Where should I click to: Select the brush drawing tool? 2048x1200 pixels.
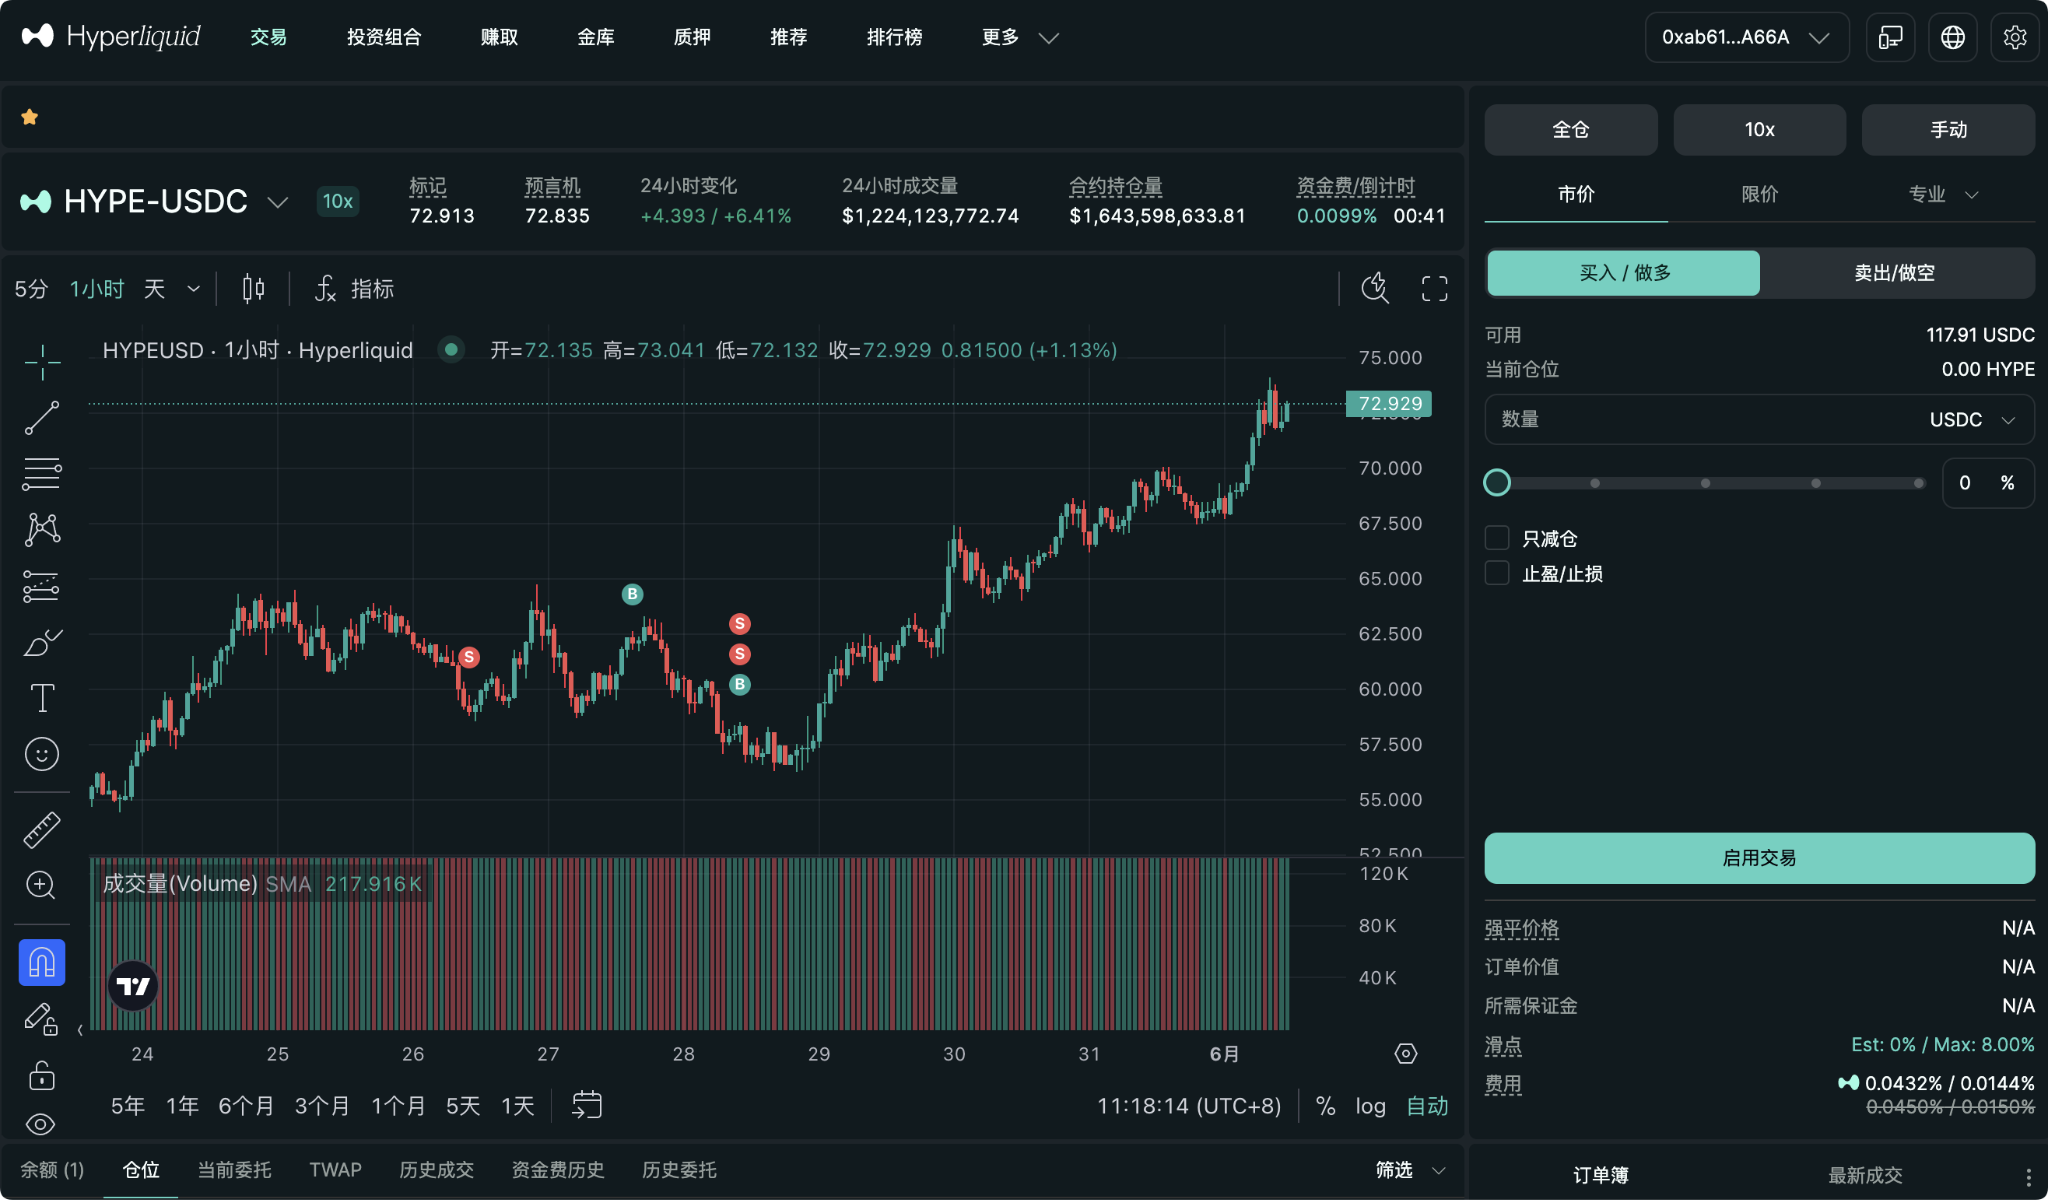click(42, 642)
